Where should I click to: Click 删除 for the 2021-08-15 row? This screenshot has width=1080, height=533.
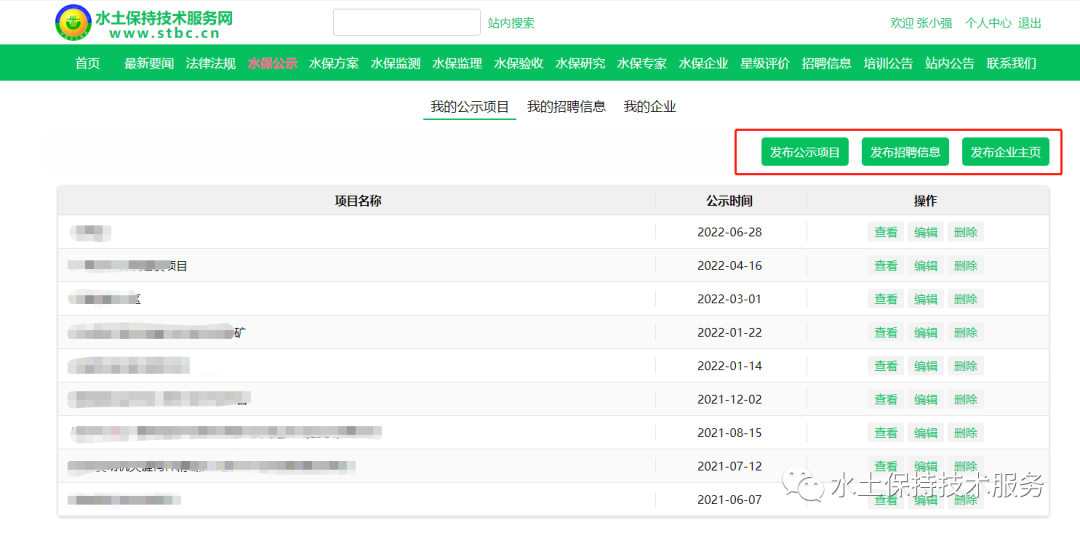click(x=966, y=433)
